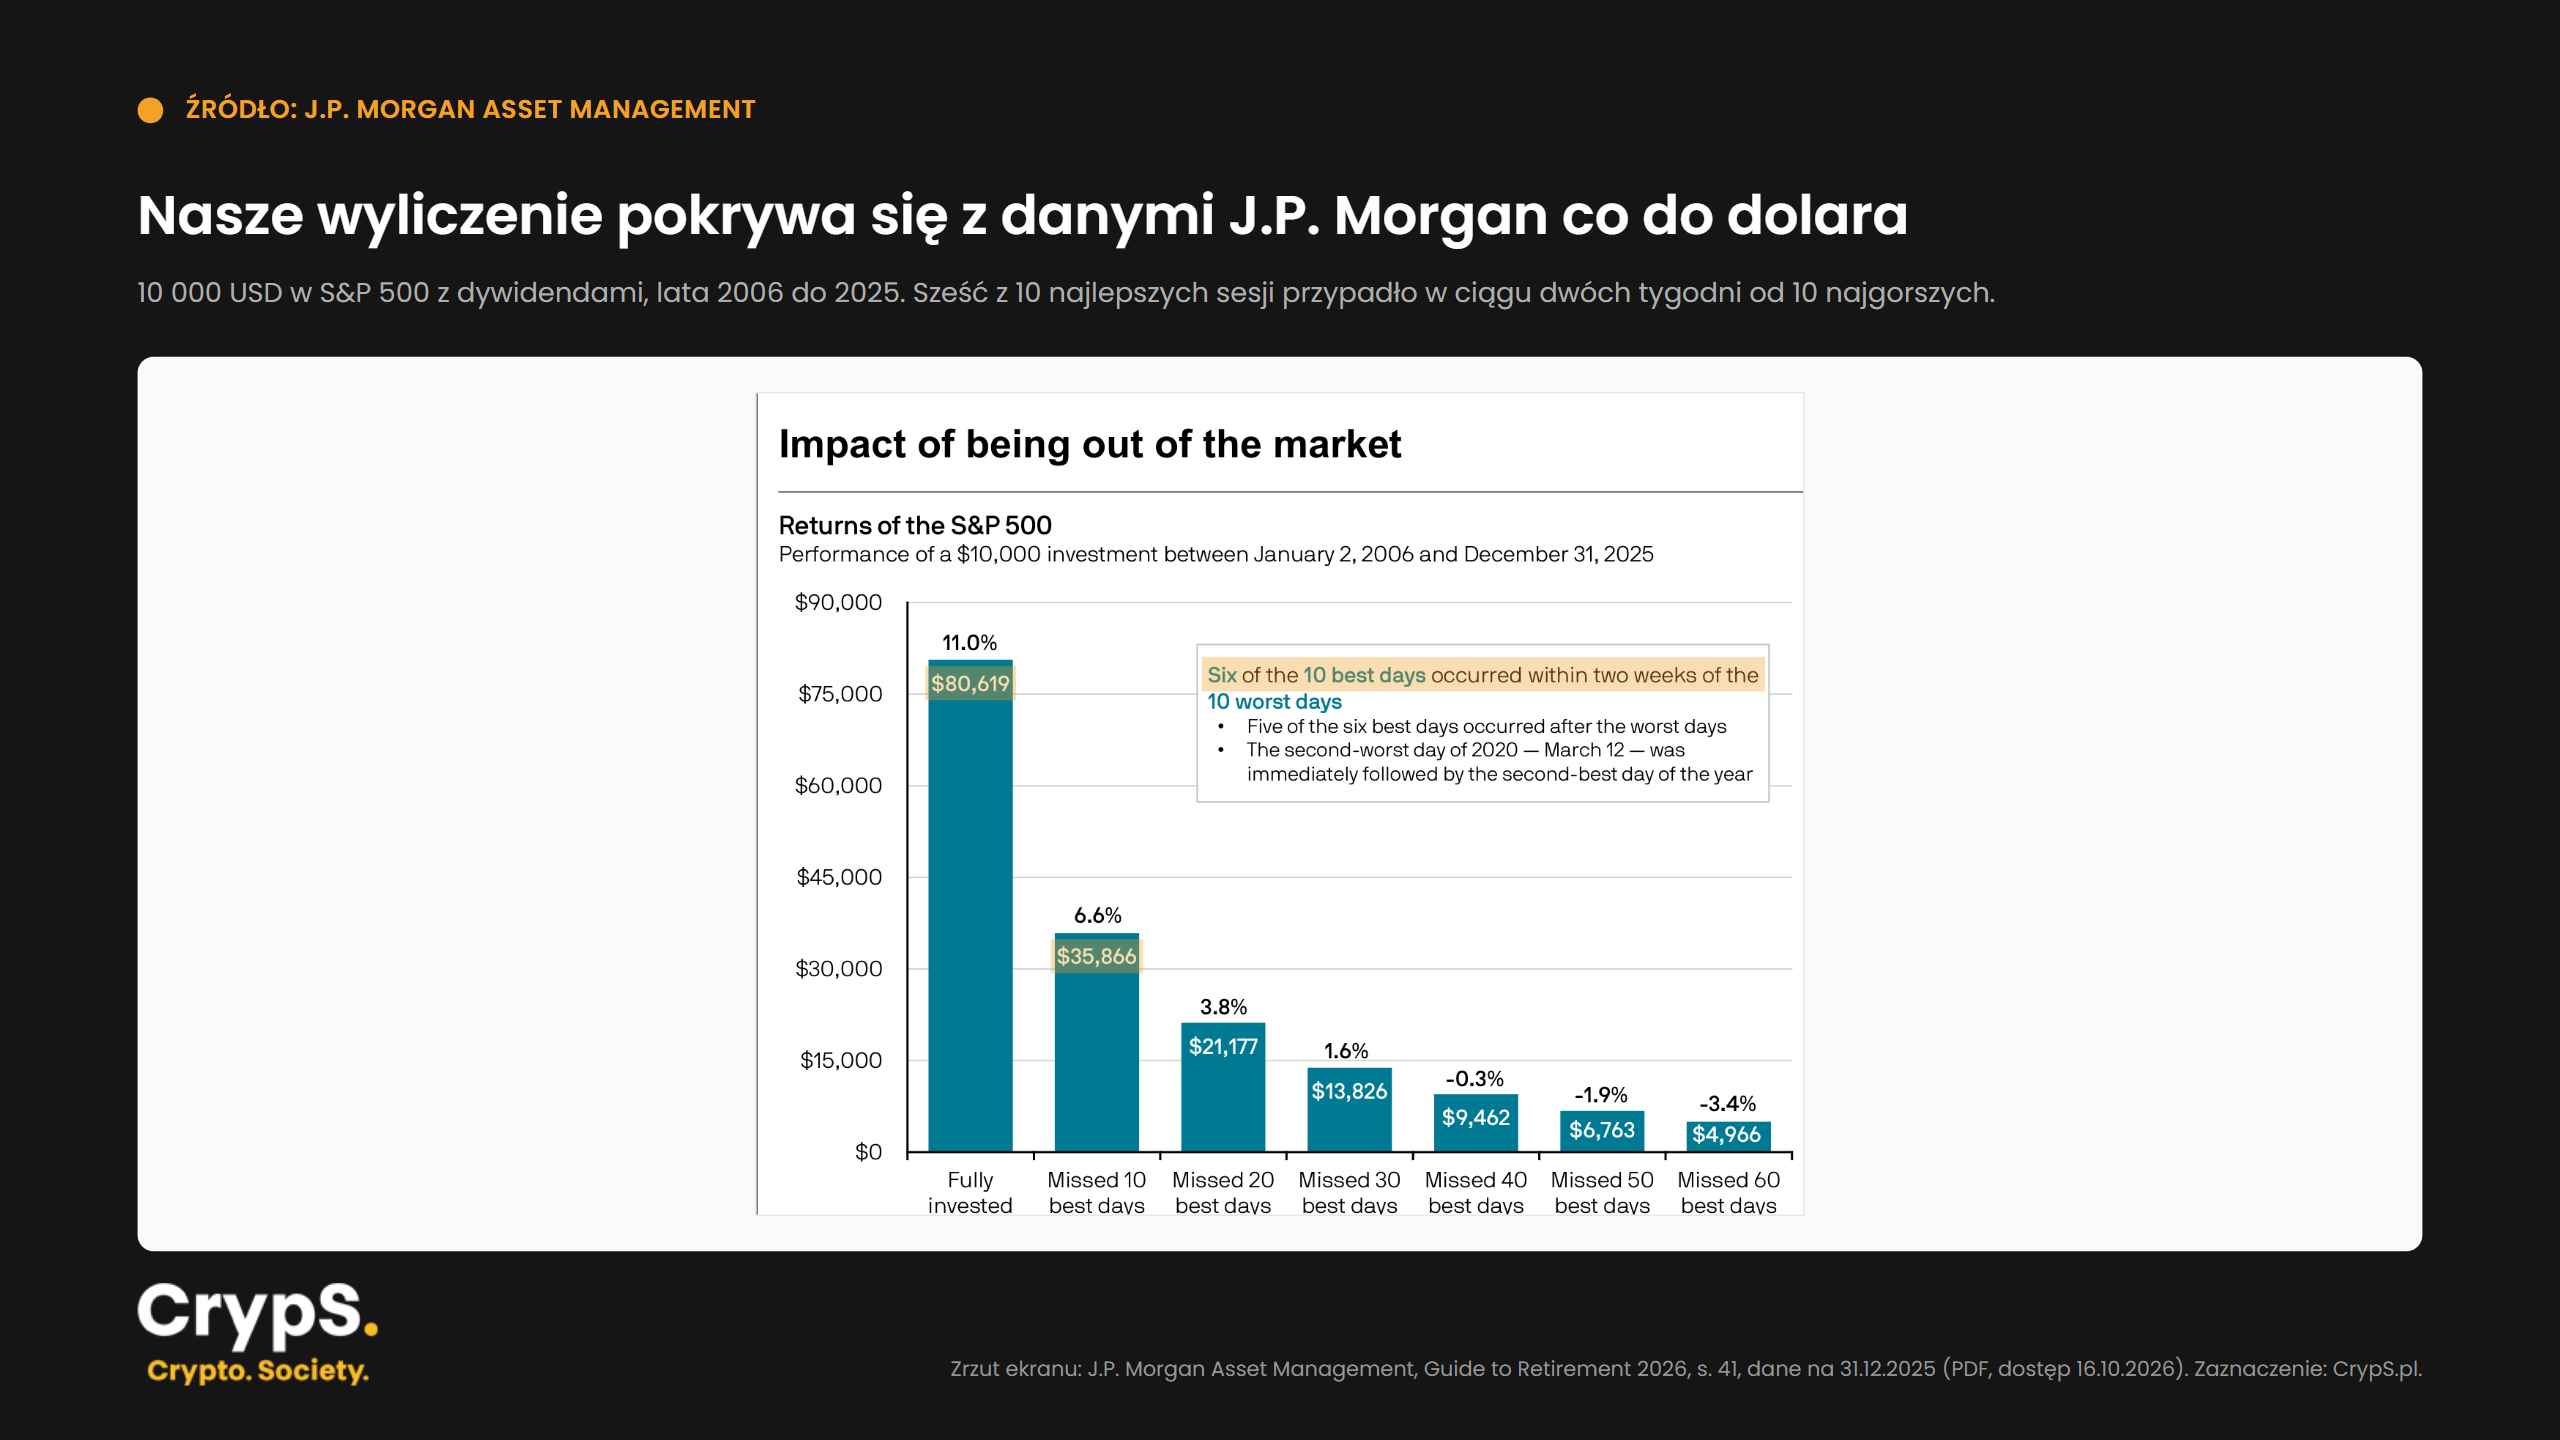Click chart title 'Impact of being out of the market'

point(1090,444)
